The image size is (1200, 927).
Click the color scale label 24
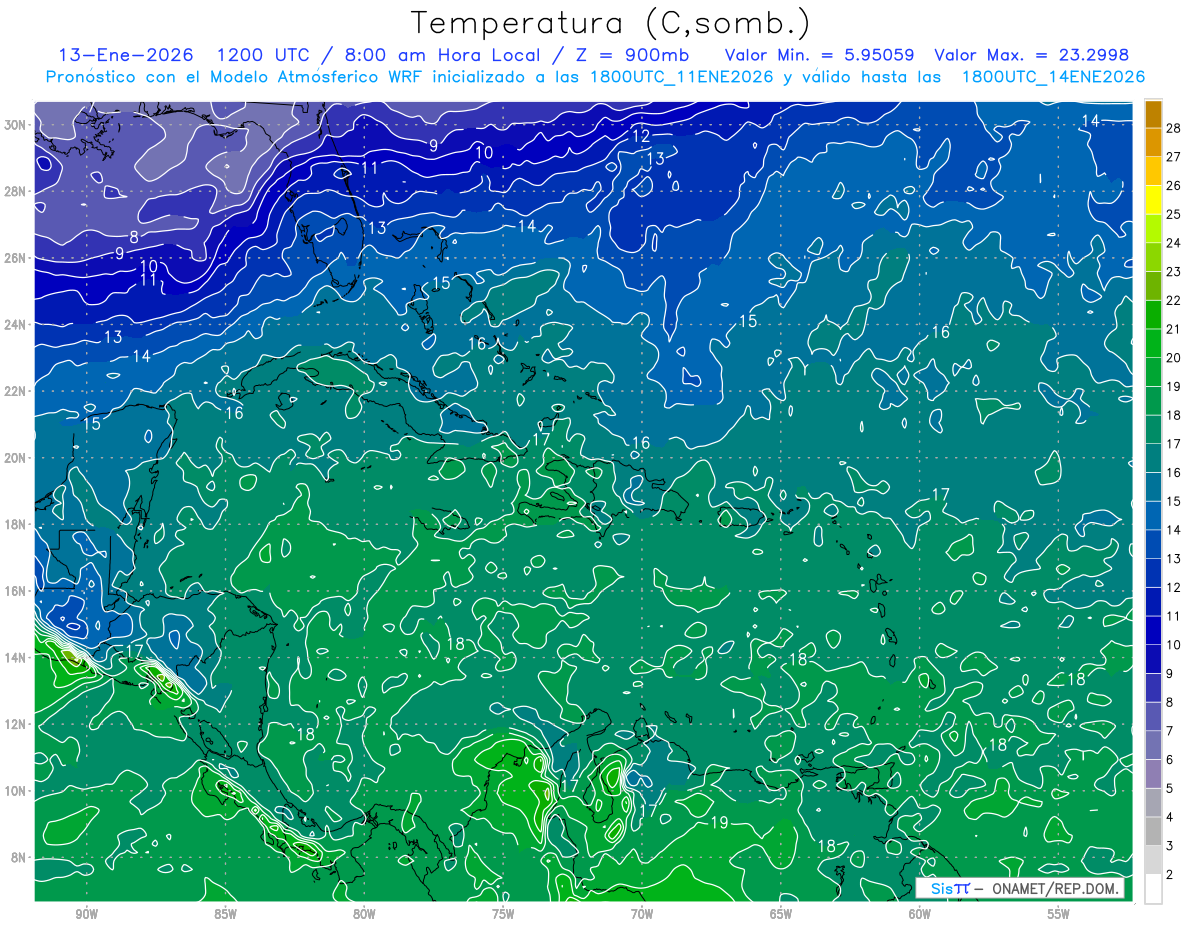click(1174, 243)
